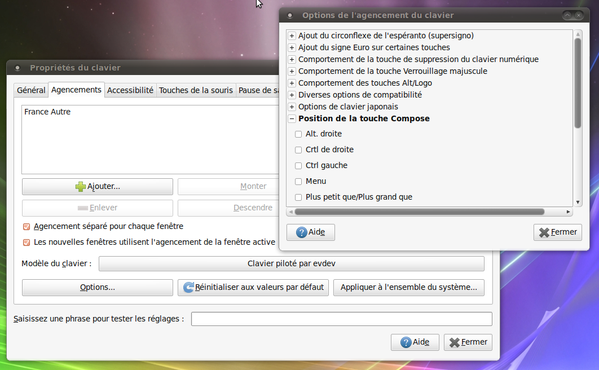Toggle Agencement séparé pour chaque fenêtre
The image size is (599, 370).
(26, 226)
